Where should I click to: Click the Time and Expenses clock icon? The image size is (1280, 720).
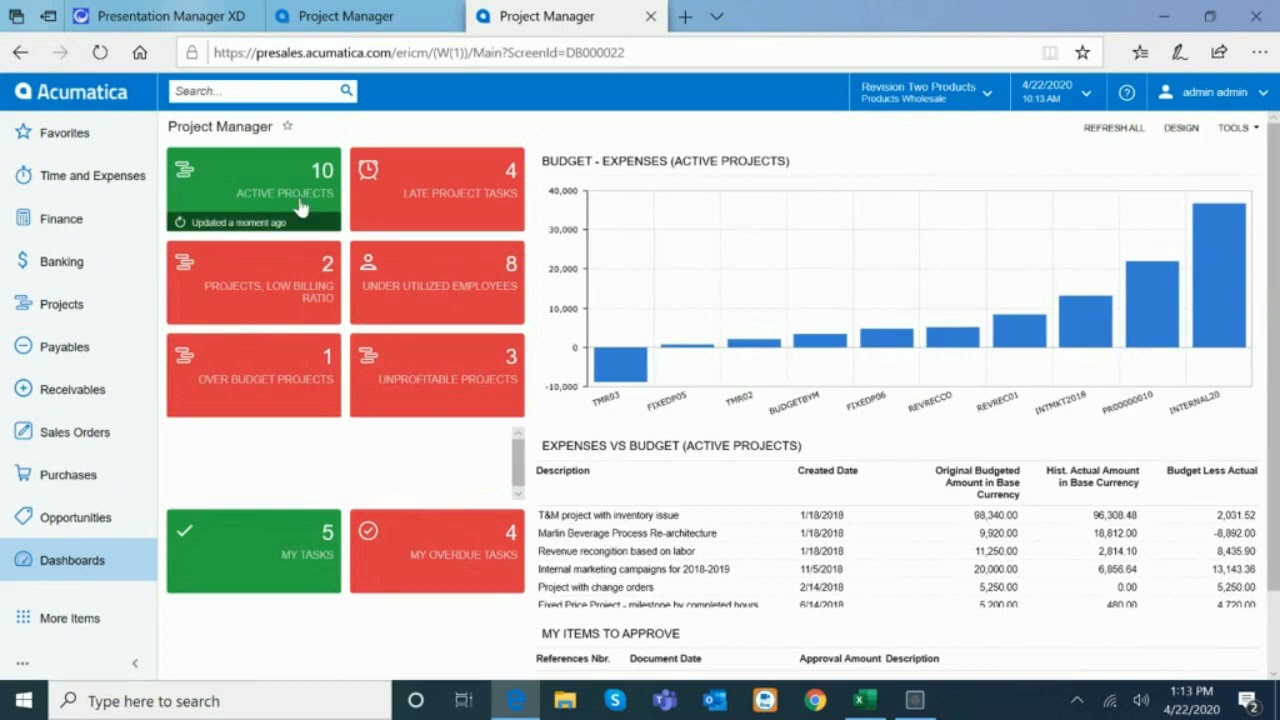point(23,175)
